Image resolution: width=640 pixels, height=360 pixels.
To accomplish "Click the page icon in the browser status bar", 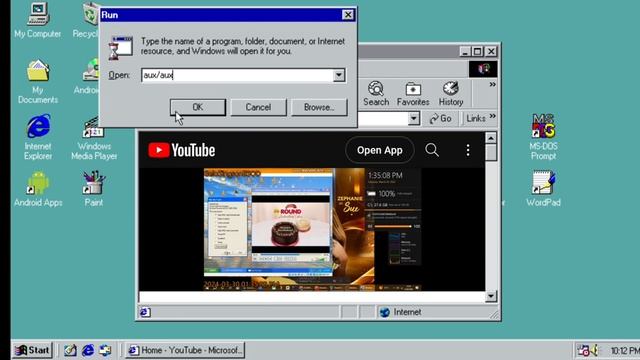I will (145, 312).
